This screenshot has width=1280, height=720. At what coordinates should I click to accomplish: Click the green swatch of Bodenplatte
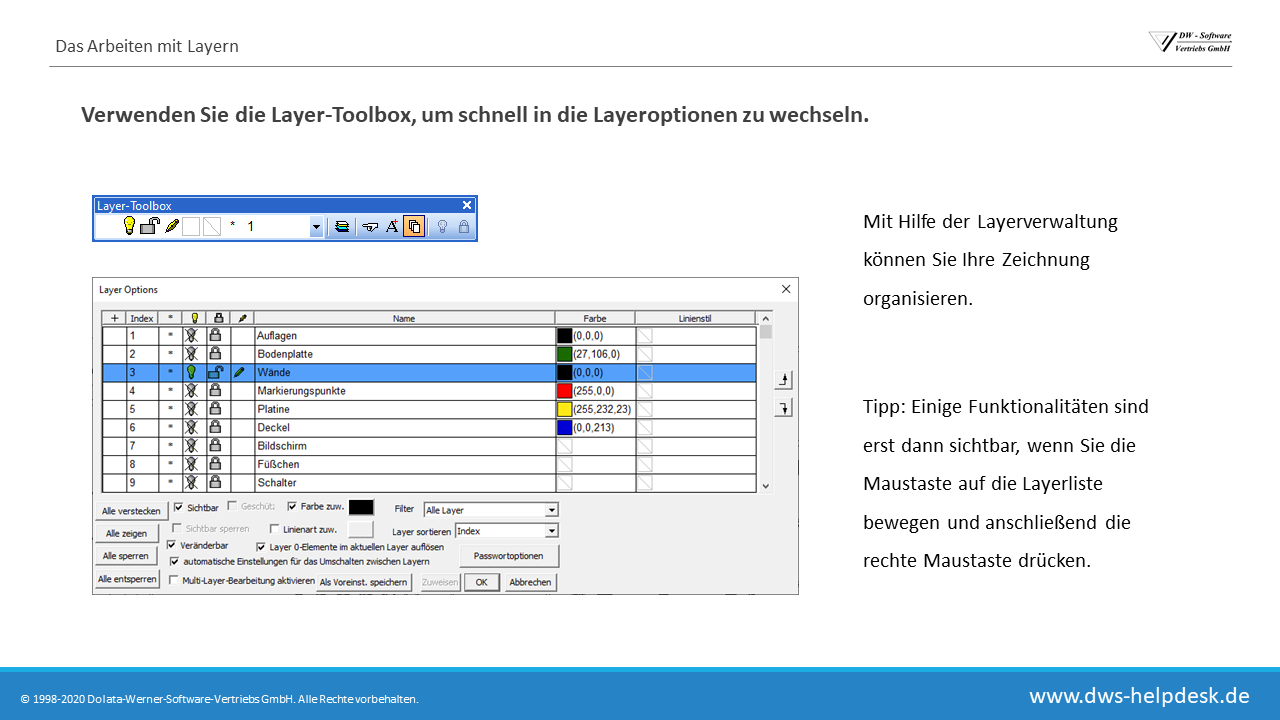[565, 354]
